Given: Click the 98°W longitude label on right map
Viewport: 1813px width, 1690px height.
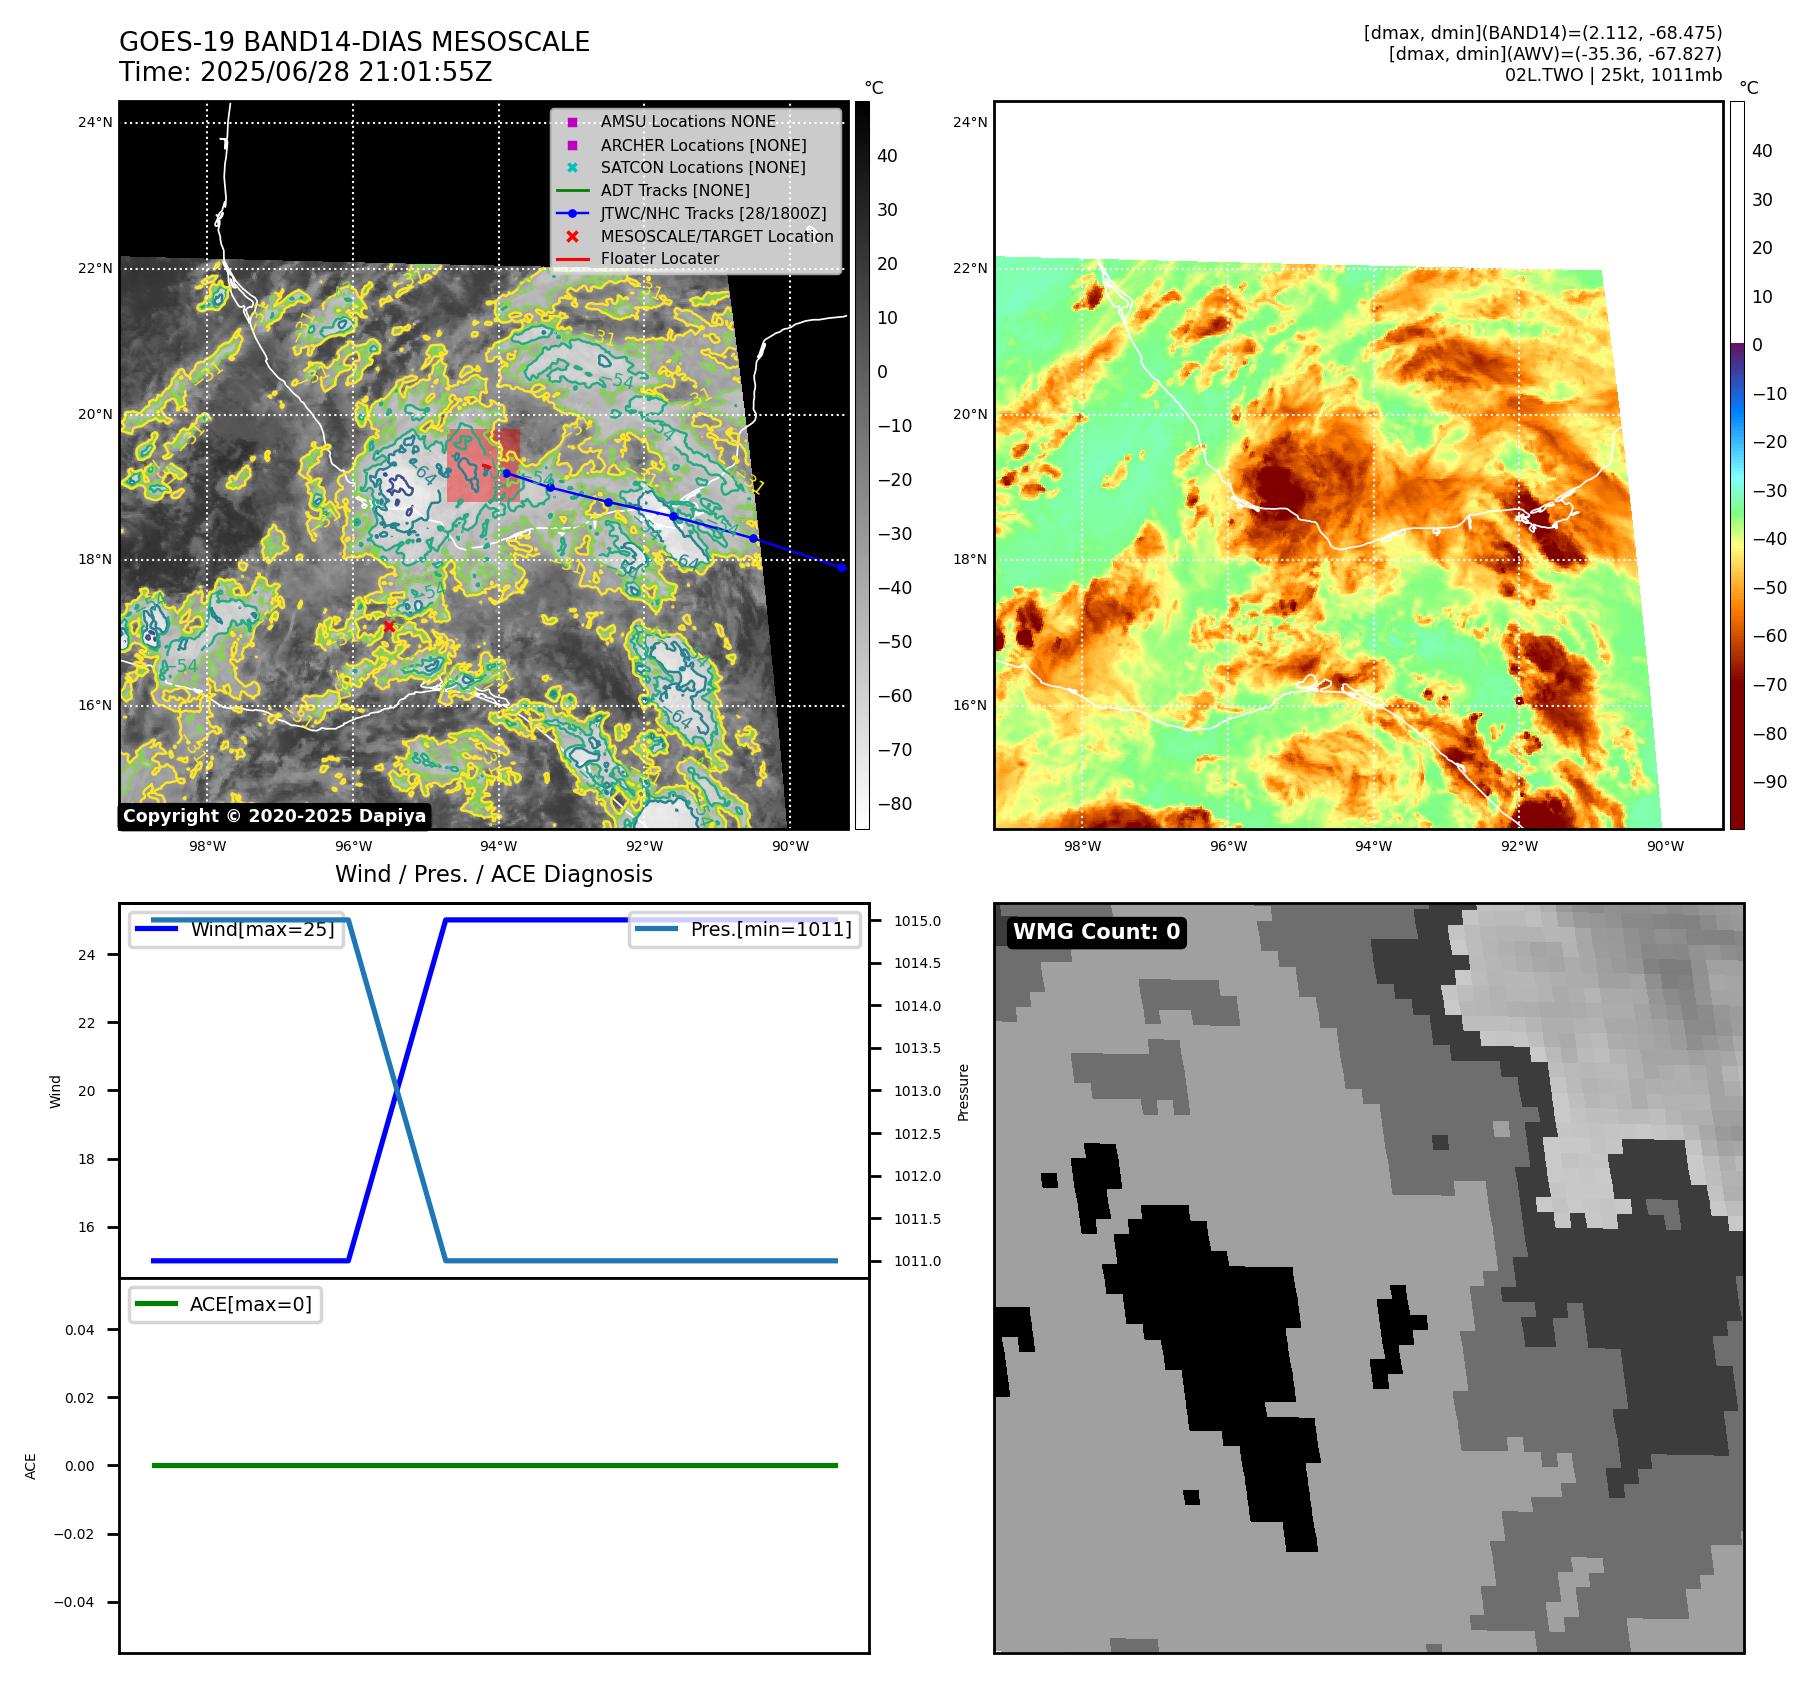Looking at the screenshot, I should tap(1082, 846).
